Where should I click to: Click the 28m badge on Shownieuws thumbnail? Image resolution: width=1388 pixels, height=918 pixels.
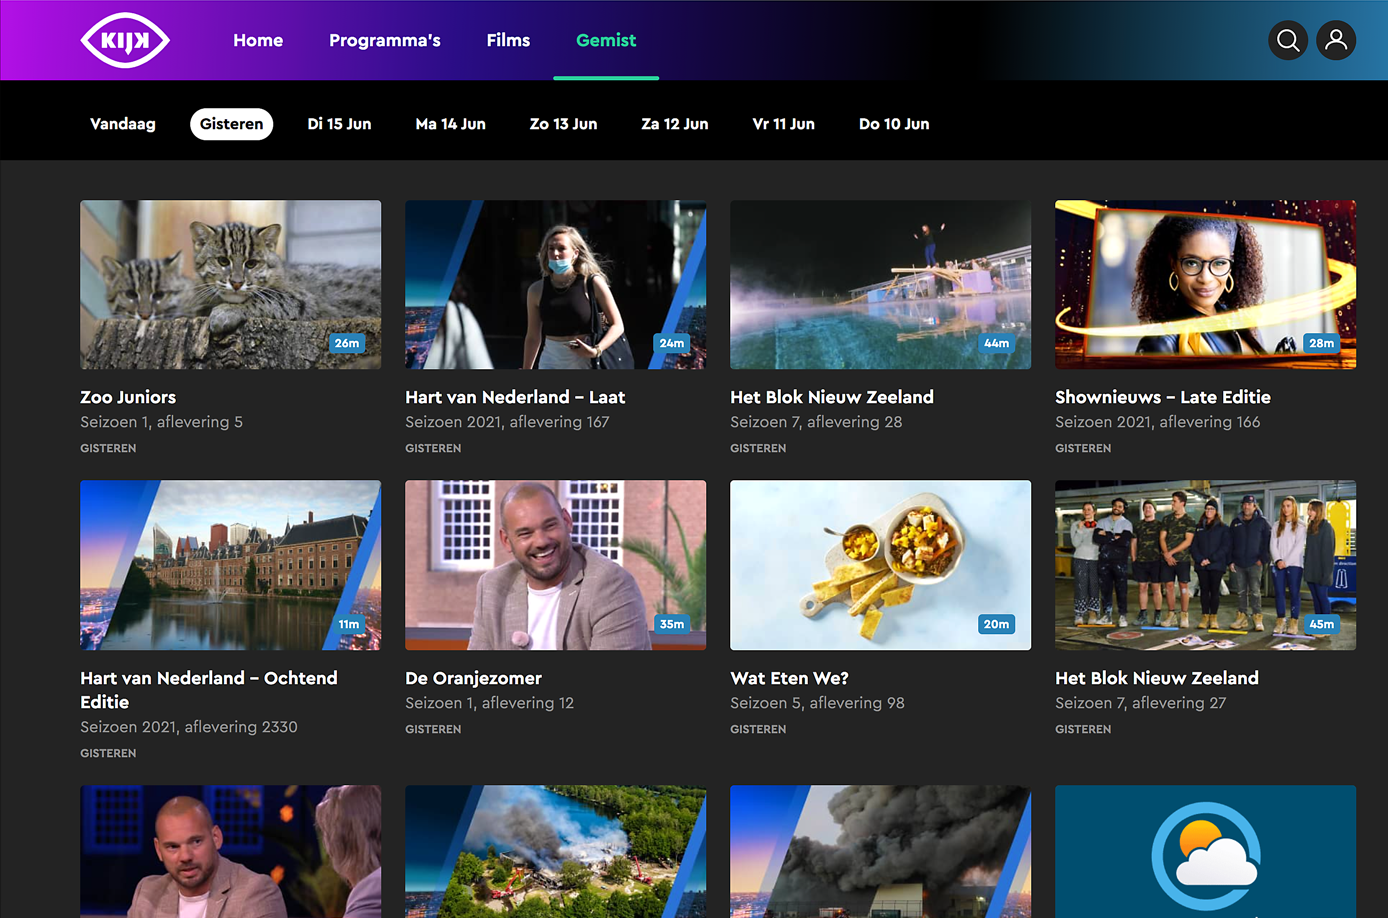[x=1322, y=343]
